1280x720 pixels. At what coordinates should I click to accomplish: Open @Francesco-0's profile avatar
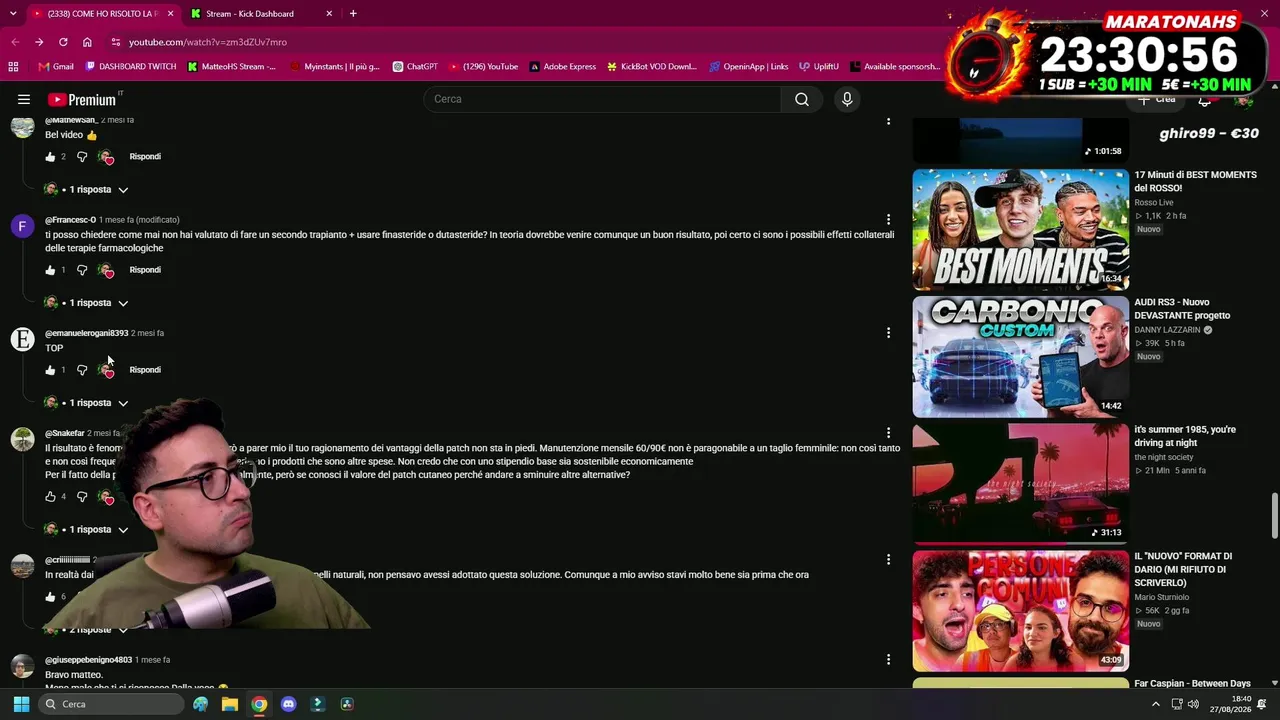pos(22,226)
